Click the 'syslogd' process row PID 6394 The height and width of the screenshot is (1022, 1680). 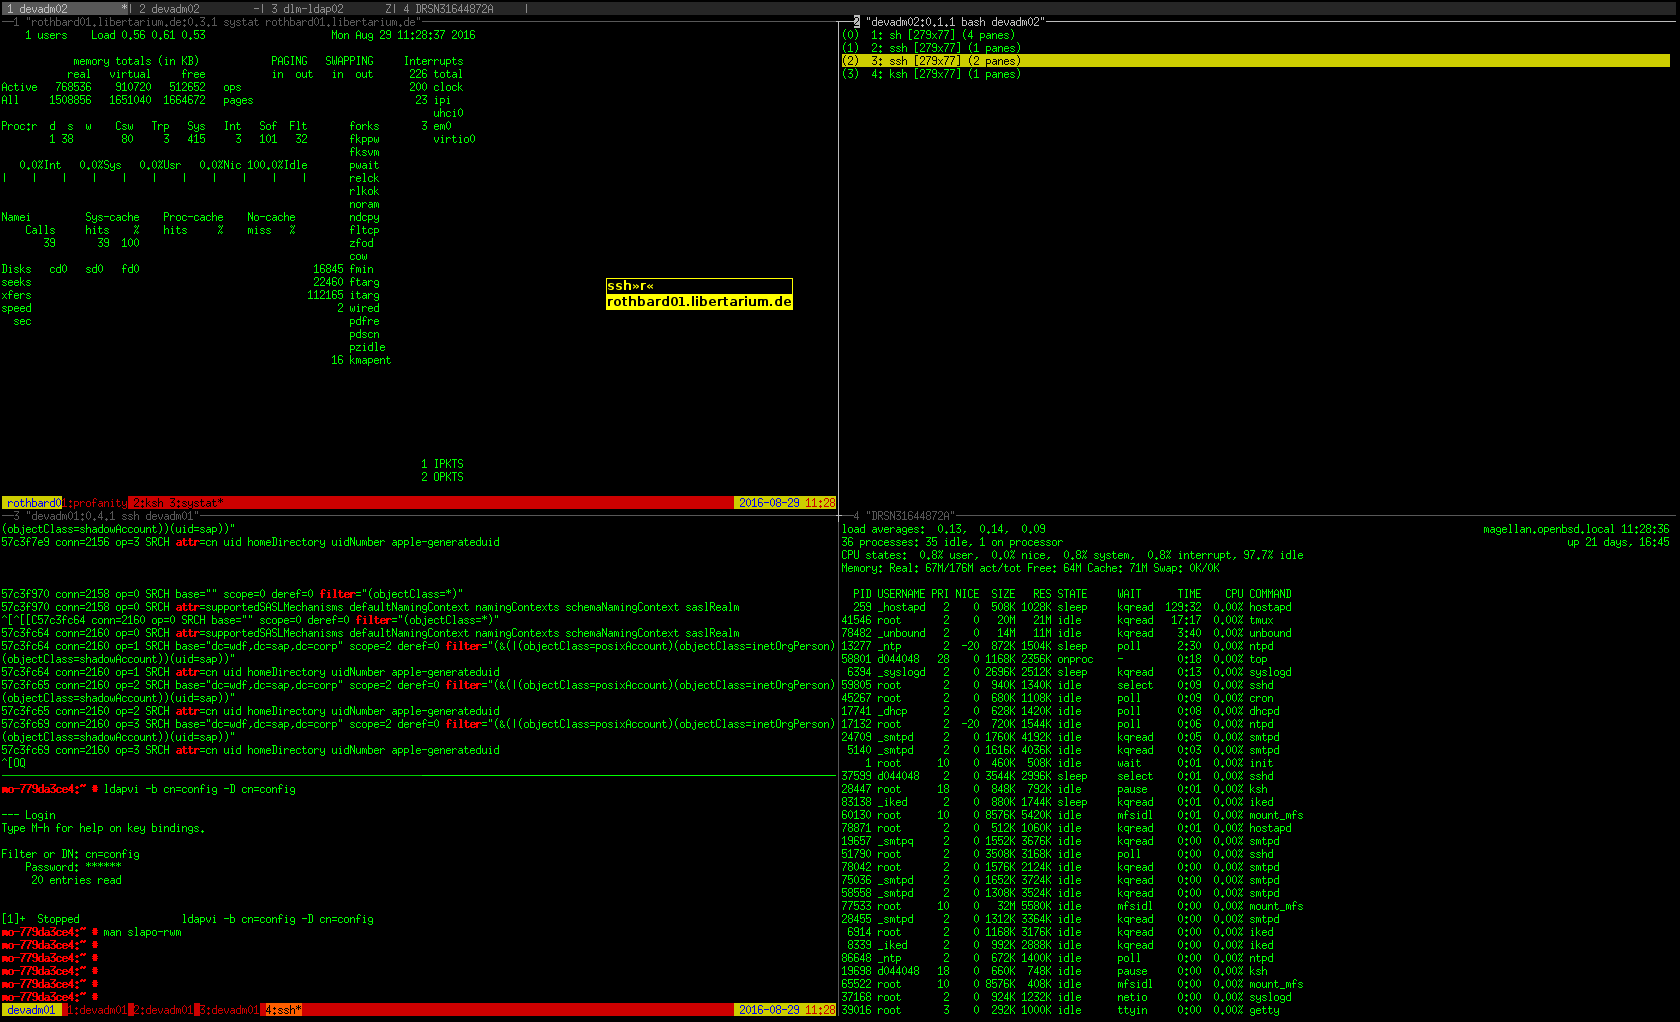tap(1066, 672)
